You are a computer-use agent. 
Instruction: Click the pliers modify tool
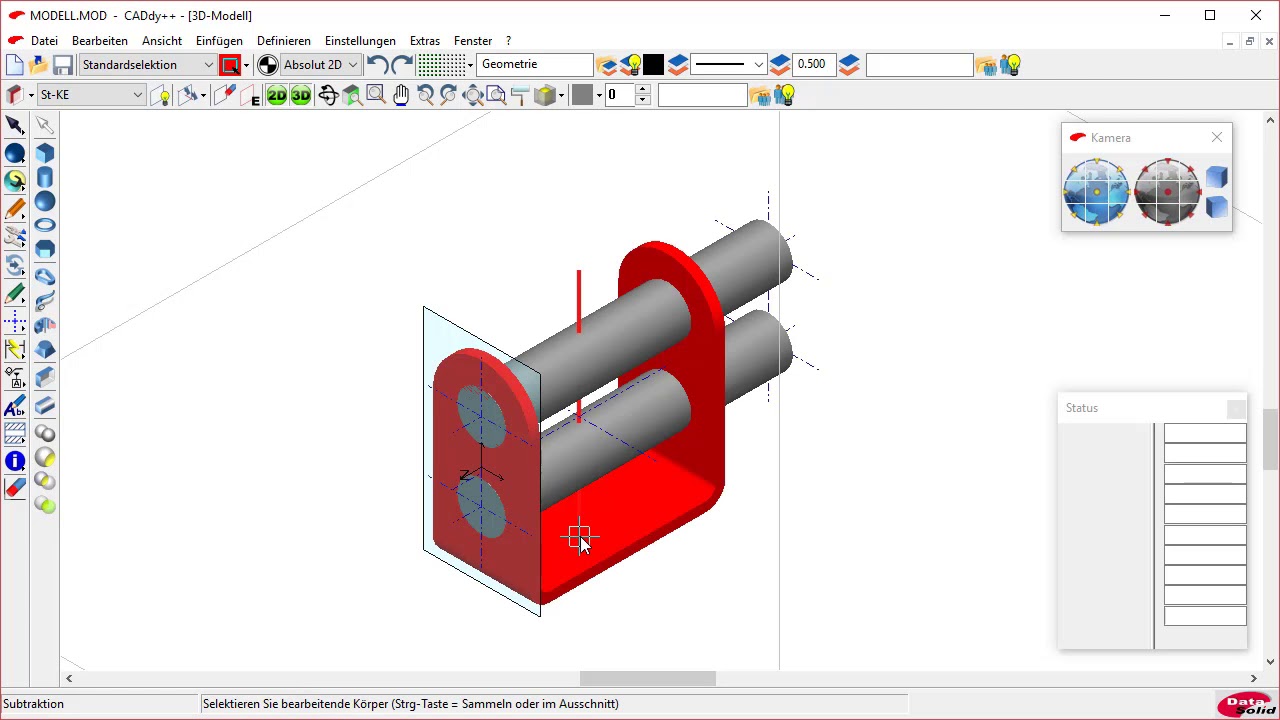tap(15, 237)
